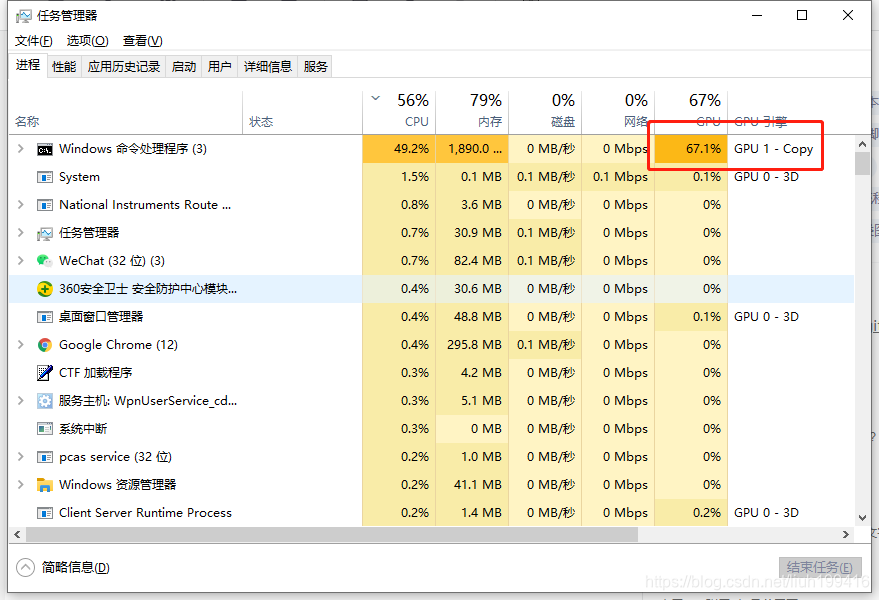Image resolution: width=879 pixels, height=600 pixels.
Task: Expand the Google Chrome (12) group
Action: click(21, 345)
